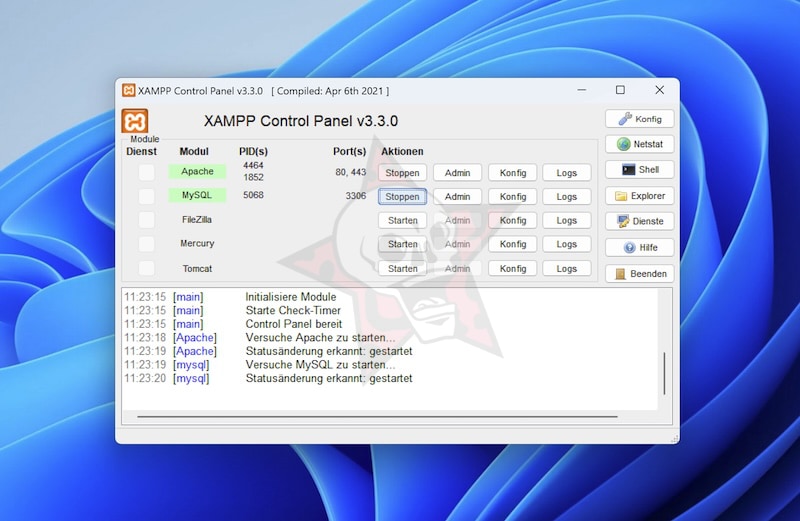This screenshot has width=800, height=521.
Task: Toggle the FileZilla service checkbox
Action: pyautogui.click(x=146, y=220)
